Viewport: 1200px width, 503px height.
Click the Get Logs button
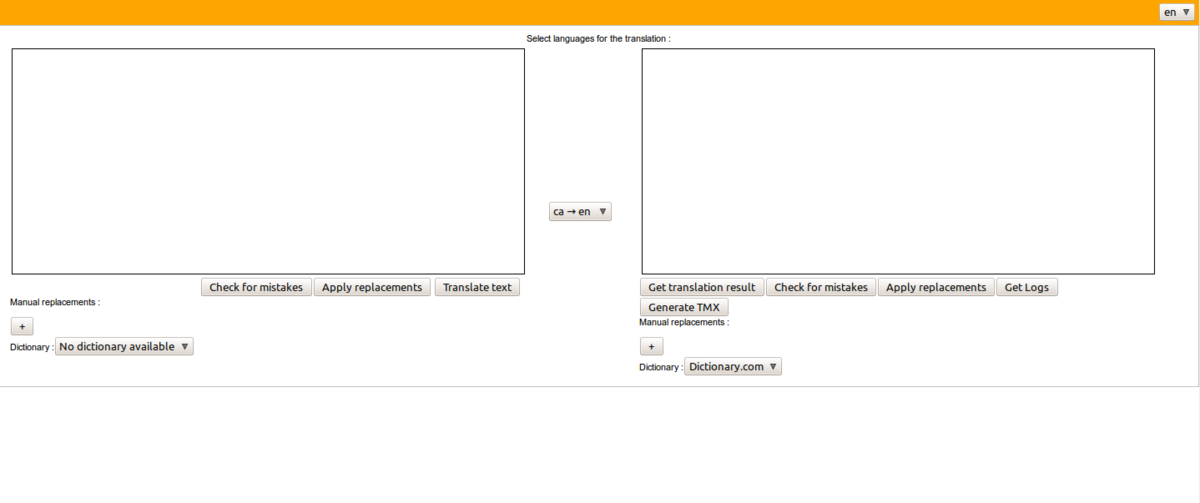click(1026, 287)
